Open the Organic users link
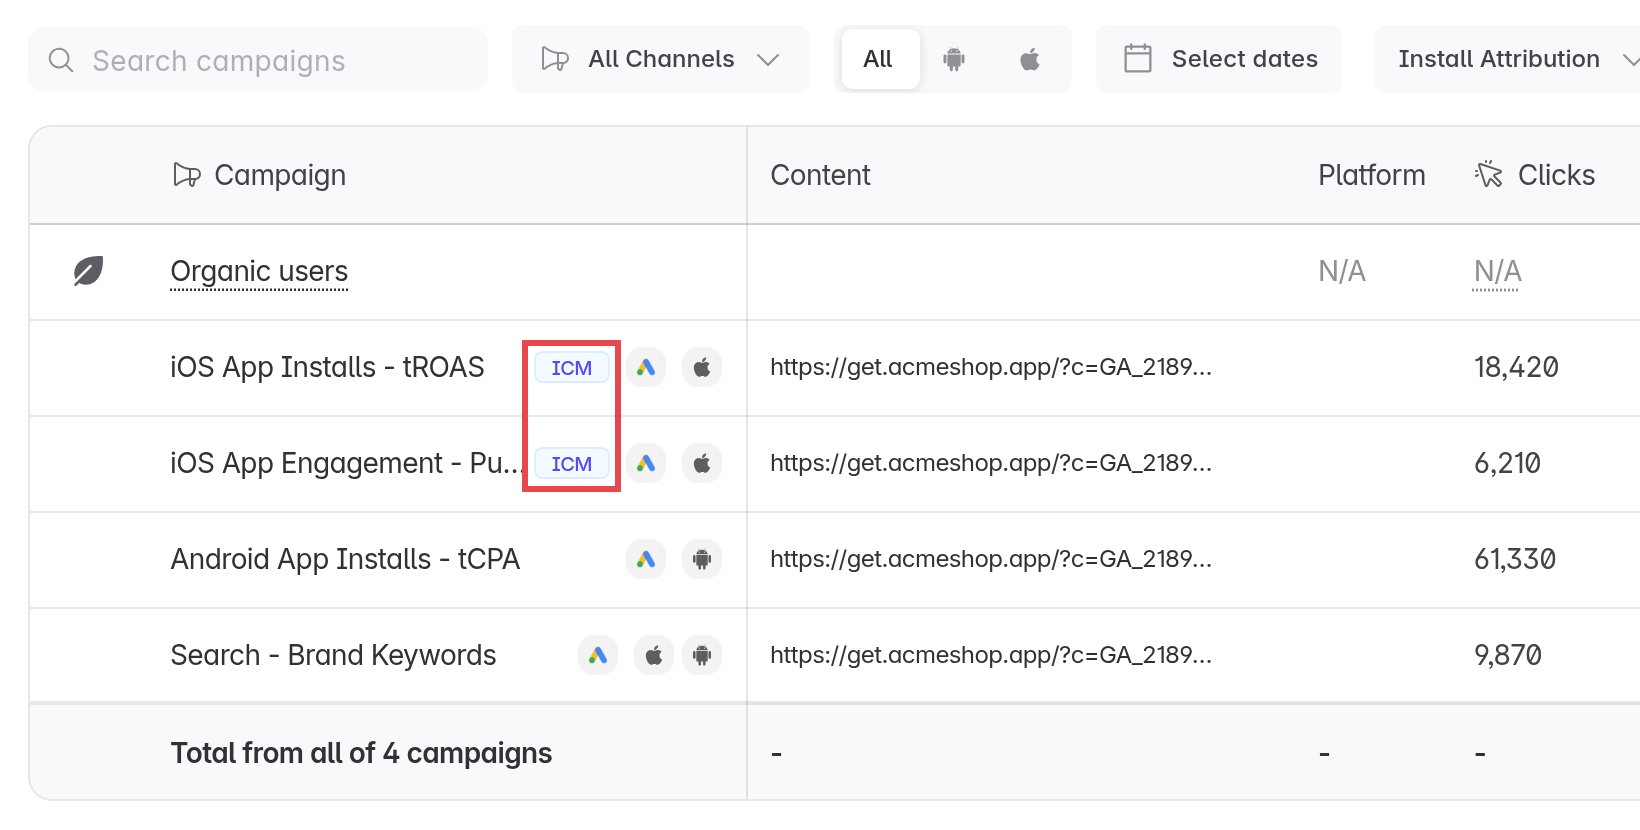This screenshot has width=1640, height=830. click(x=259, y=271)
